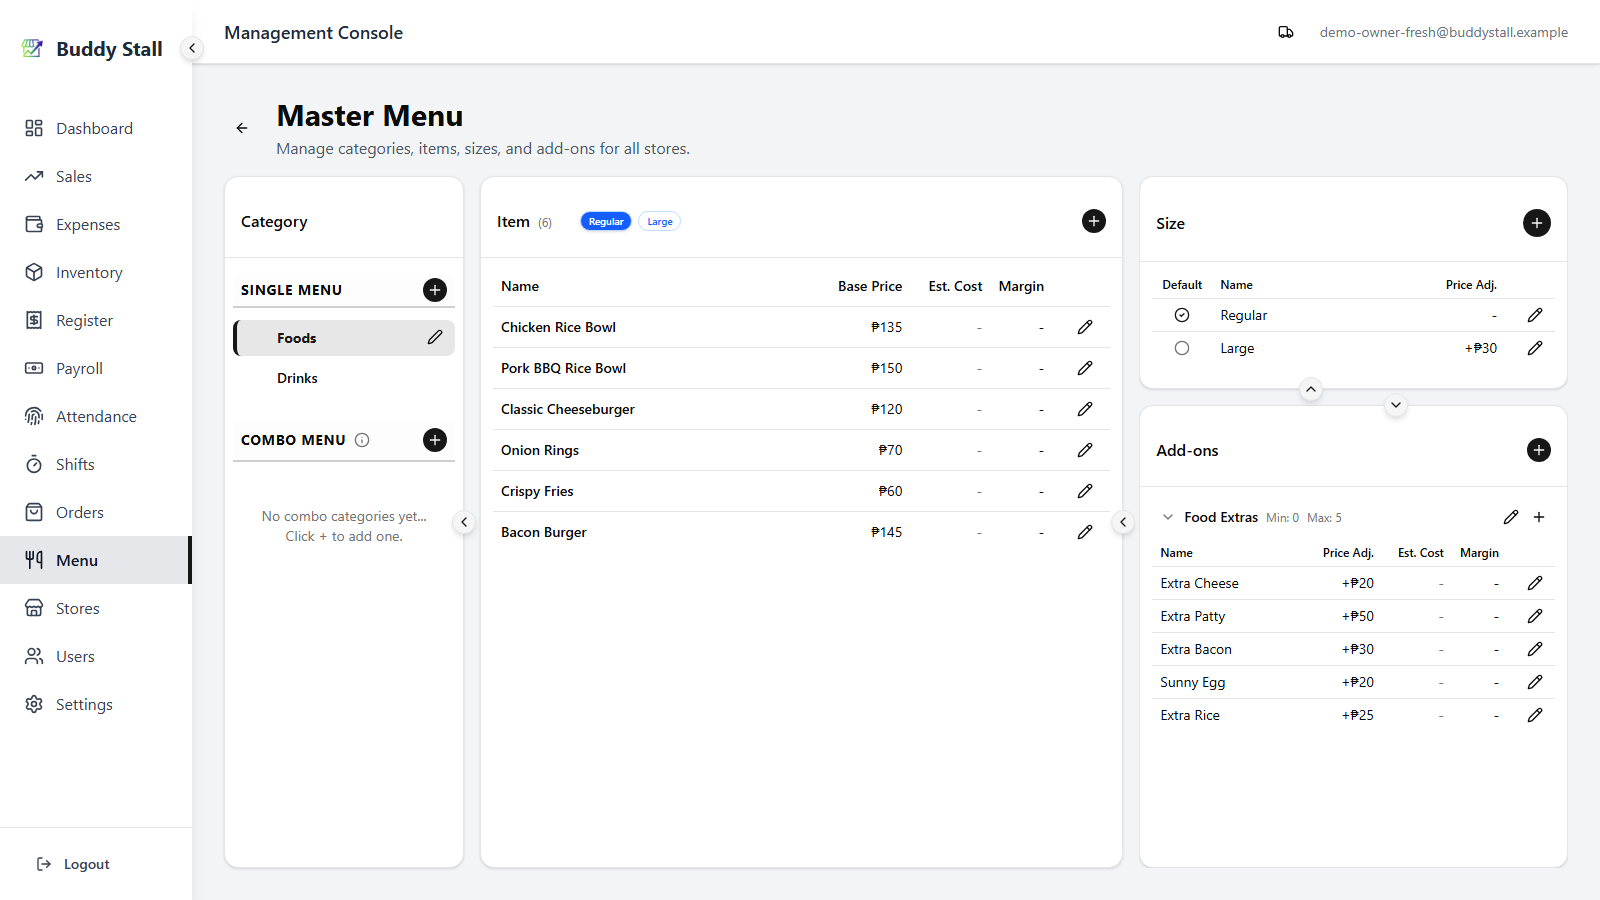Toggle the Large size filter chip
The image size is (1600, 900).
(660, 221)
